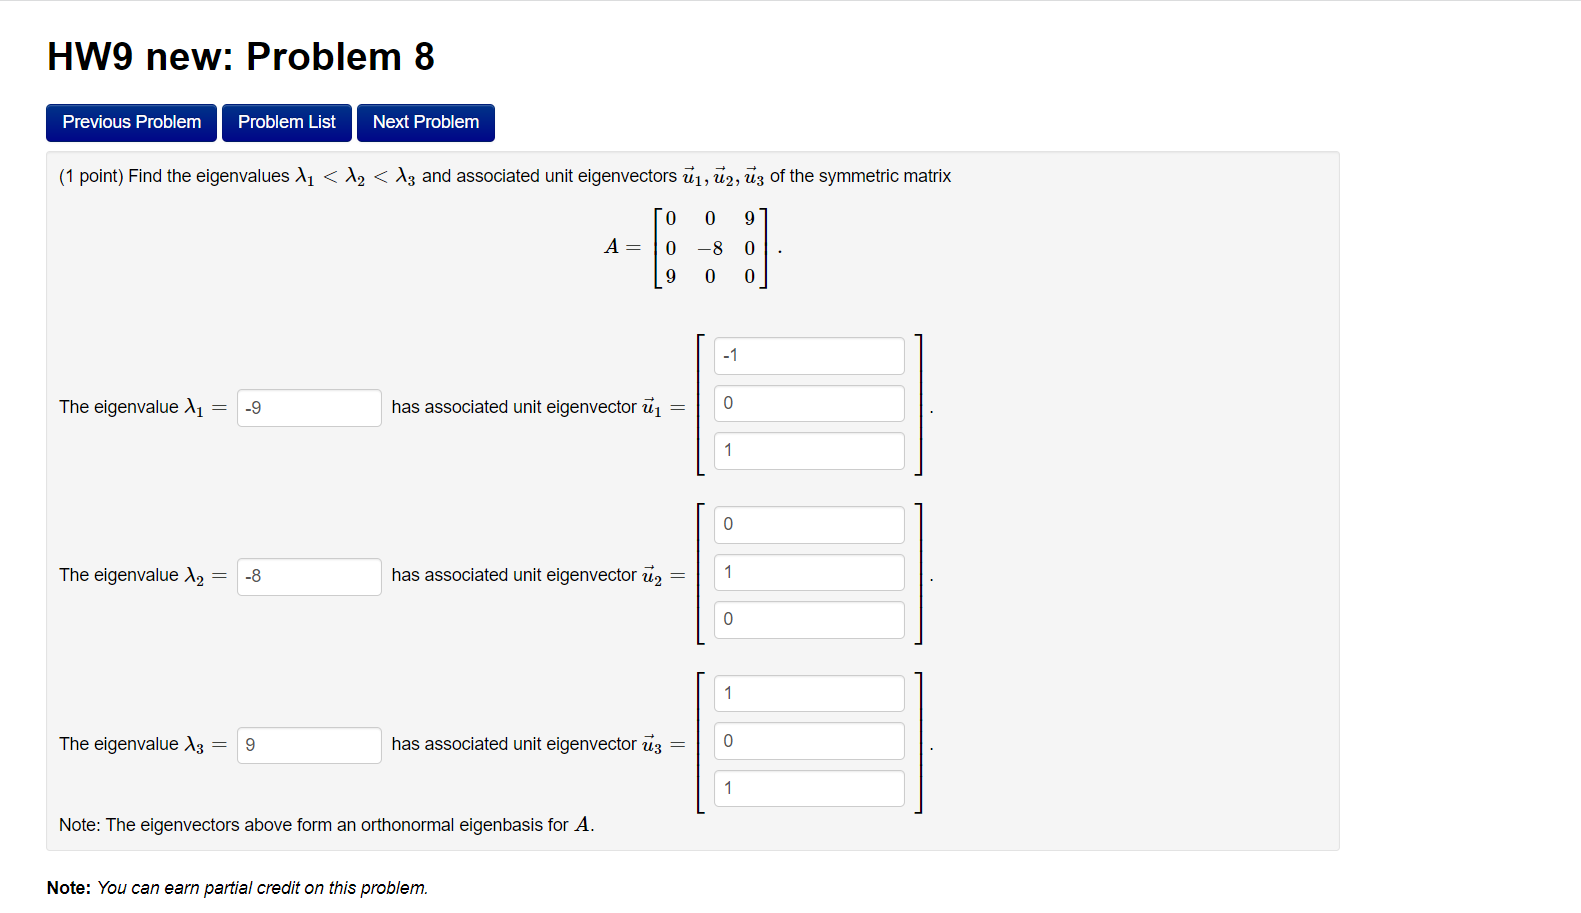Click the HW9 new: Problem 8 heading
Image resolution: width=1581 pixels, height=913 pixels.
(x=240, y=56)
